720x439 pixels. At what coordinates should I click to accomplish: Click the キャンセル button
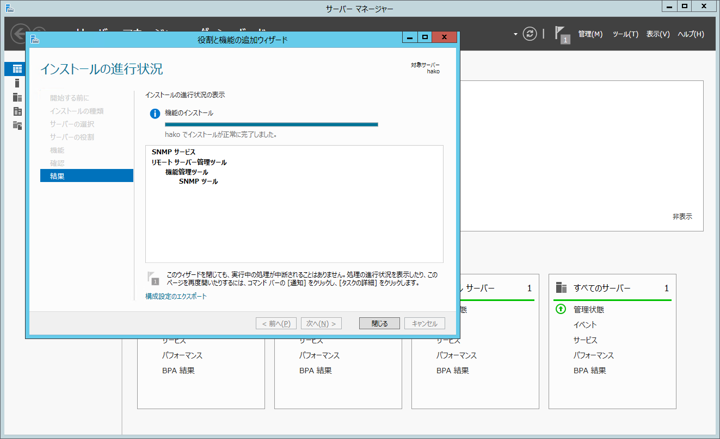(424, 323)
